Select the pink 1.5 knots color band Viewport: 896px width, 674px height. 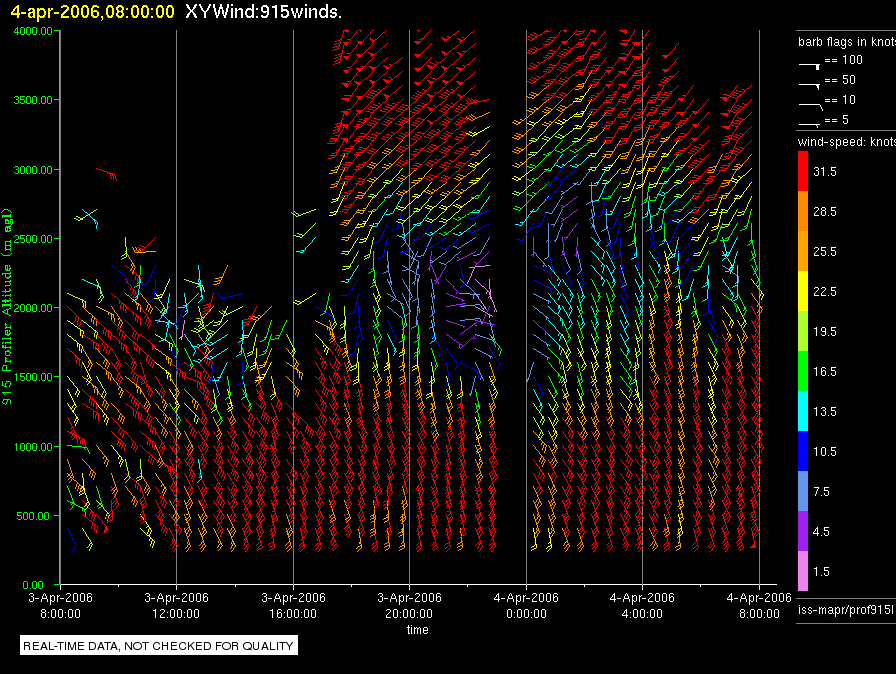pyautogui.click(x=803, y=571)
